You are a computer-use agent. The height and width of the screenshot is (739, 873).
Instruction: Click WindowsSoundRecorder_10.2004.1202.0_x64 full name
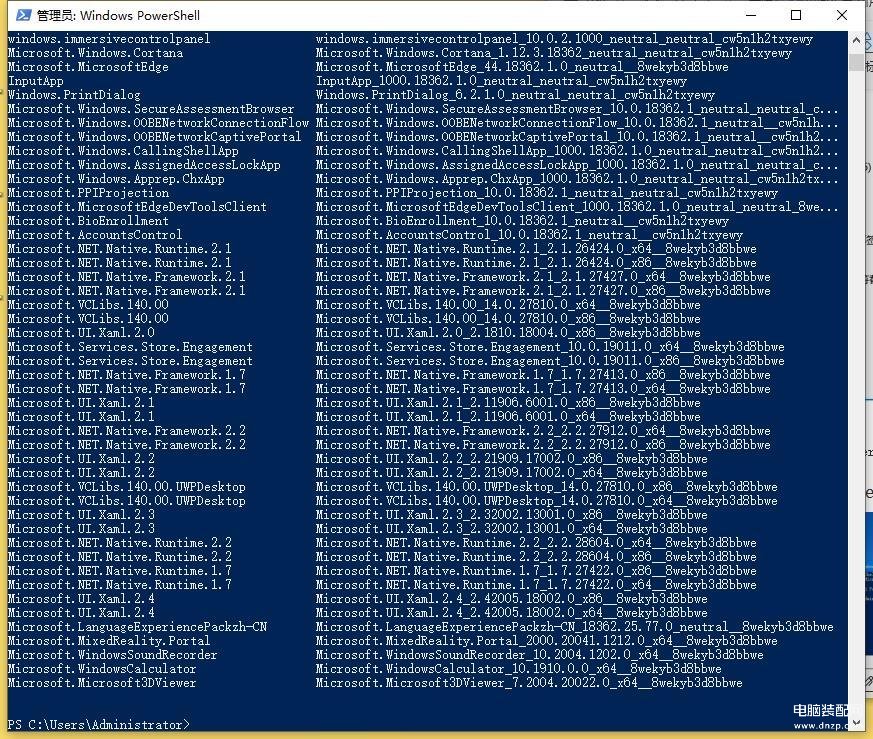[540, 654]
